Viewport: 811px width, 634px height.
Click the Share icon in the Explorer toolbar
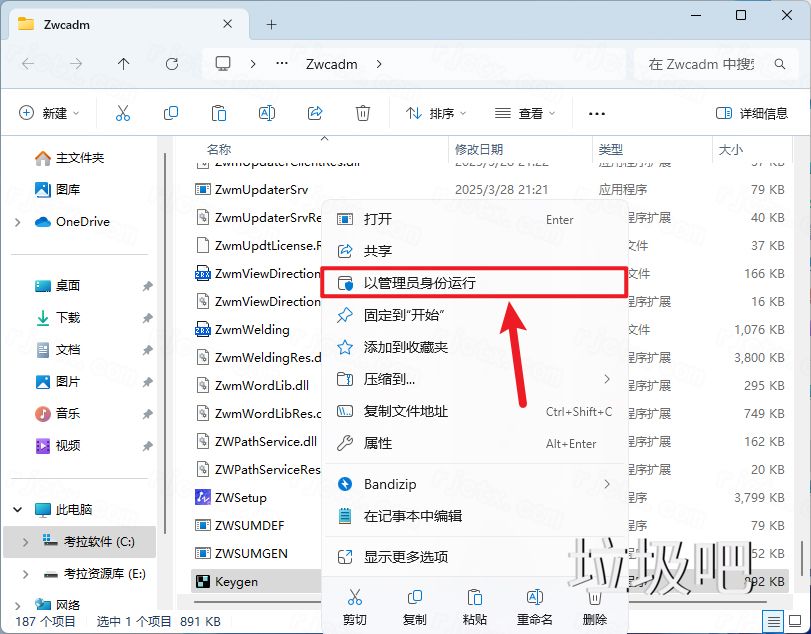click(315, 113)
